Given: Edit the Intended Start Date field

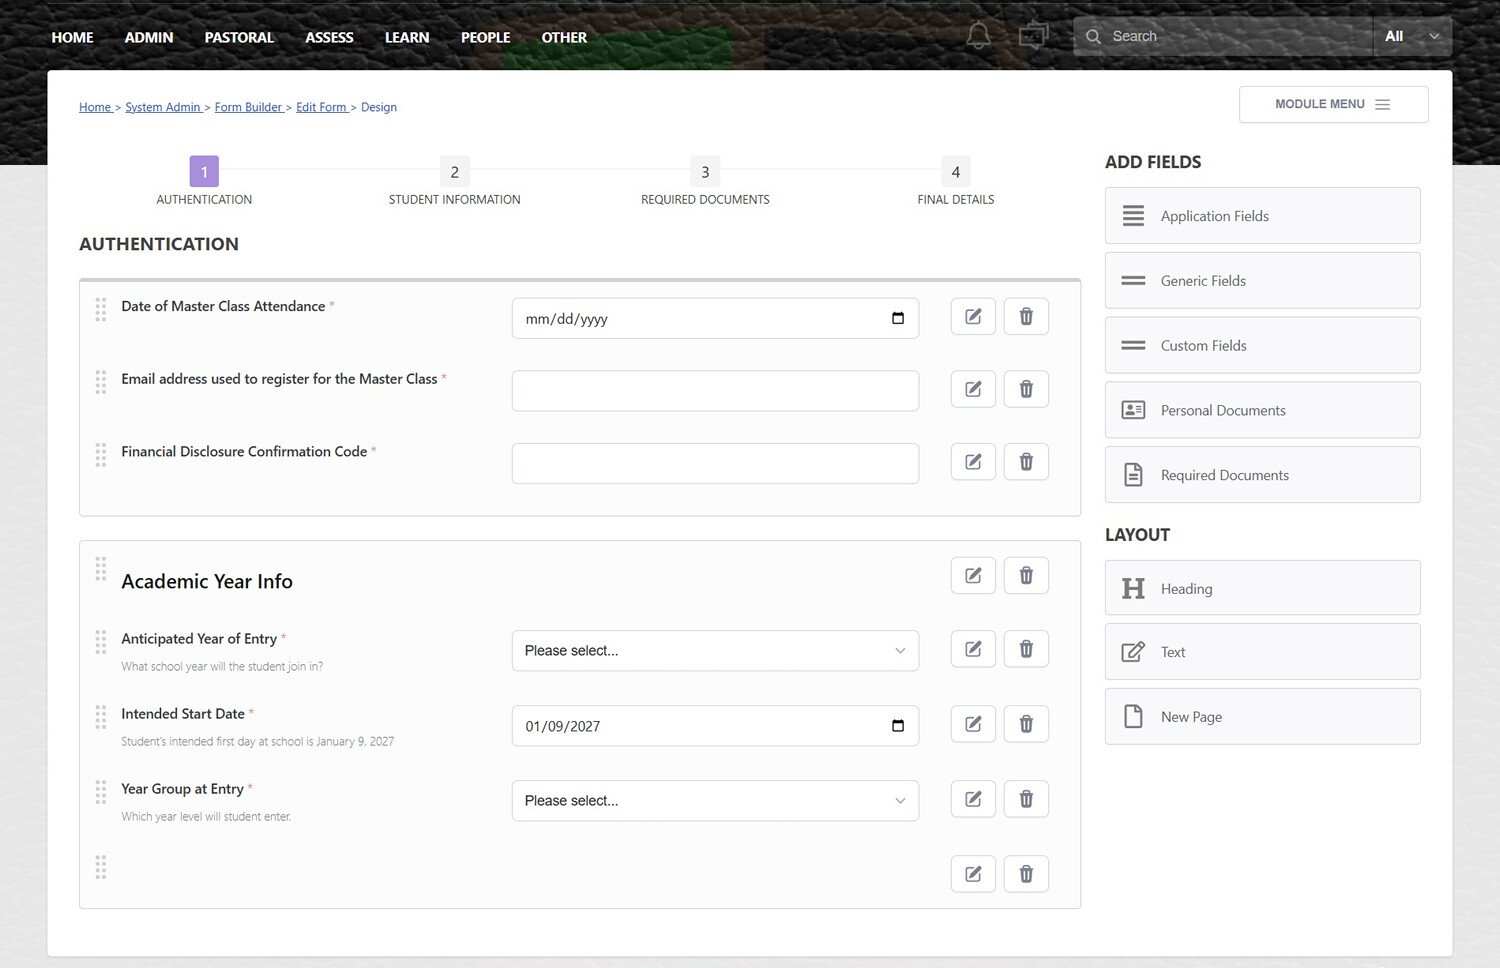Looking at the screenshot, I should coord(973,724).
